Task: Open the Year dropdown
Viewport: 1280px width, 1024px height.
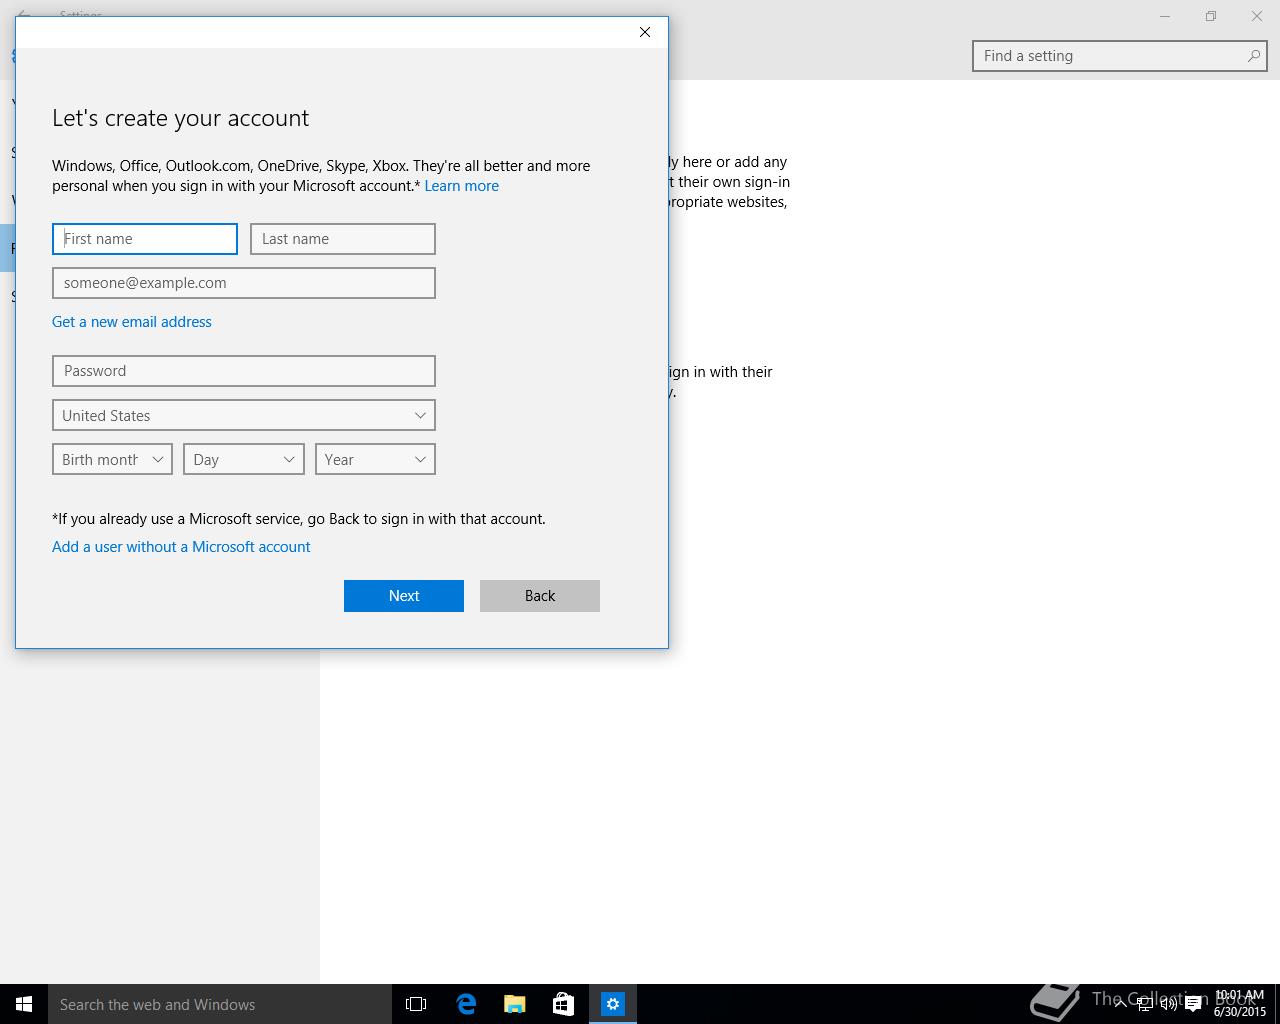Action: click(x=375, y=459)
